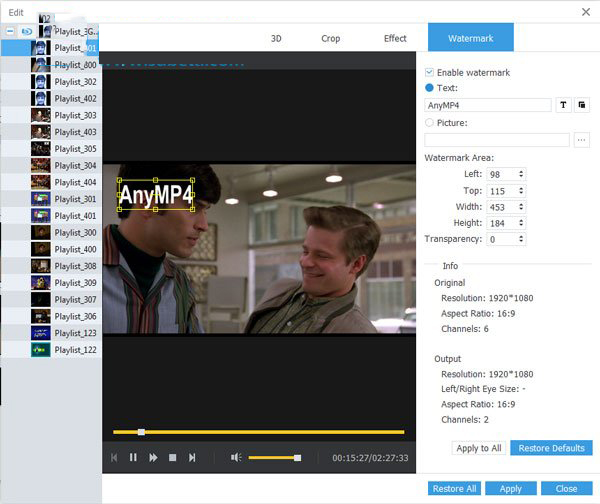
Task: Open the text font settings icon
Action: point(563,105)
